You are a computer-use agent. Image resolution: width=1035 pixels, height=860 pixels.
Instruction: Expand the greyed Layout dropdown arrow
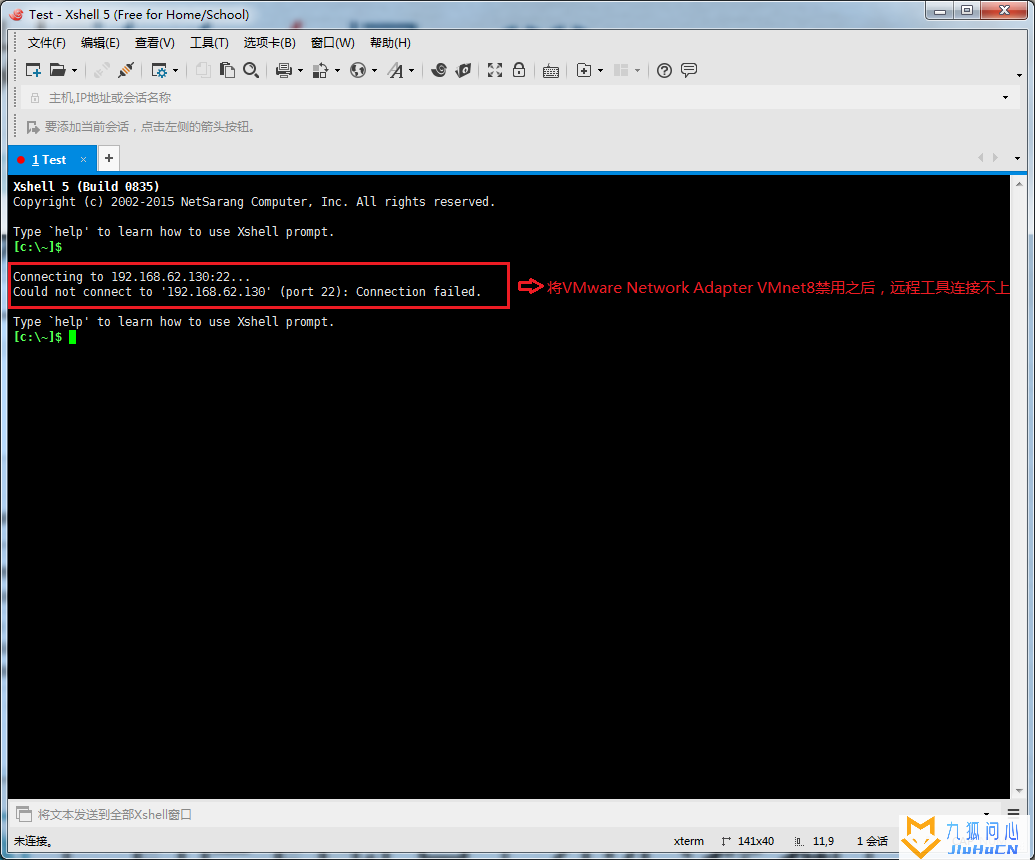[x=637, y=71]
